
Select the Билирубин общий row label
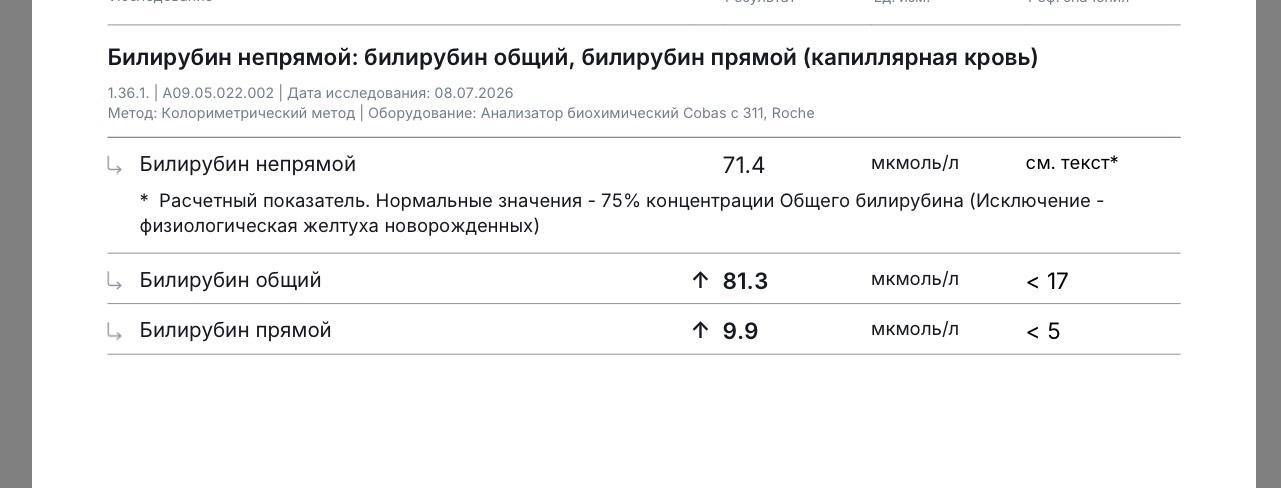tap(230, 280)
